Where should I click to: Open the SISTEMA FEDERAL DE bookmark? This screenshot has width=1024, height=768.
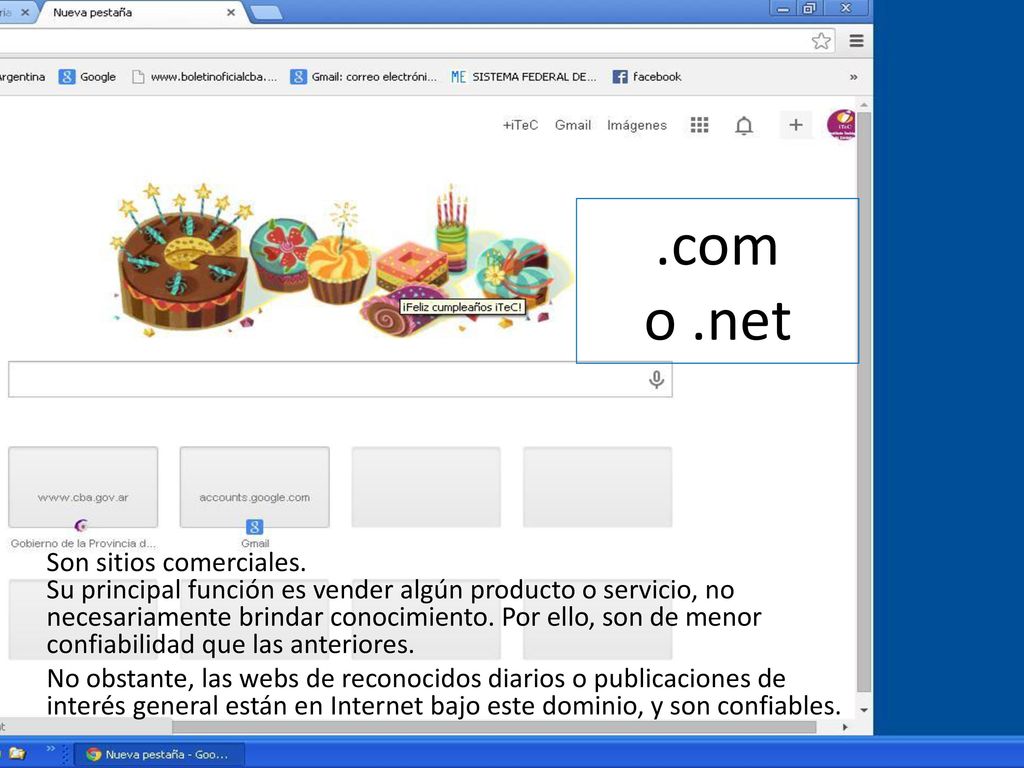[524, 76]
